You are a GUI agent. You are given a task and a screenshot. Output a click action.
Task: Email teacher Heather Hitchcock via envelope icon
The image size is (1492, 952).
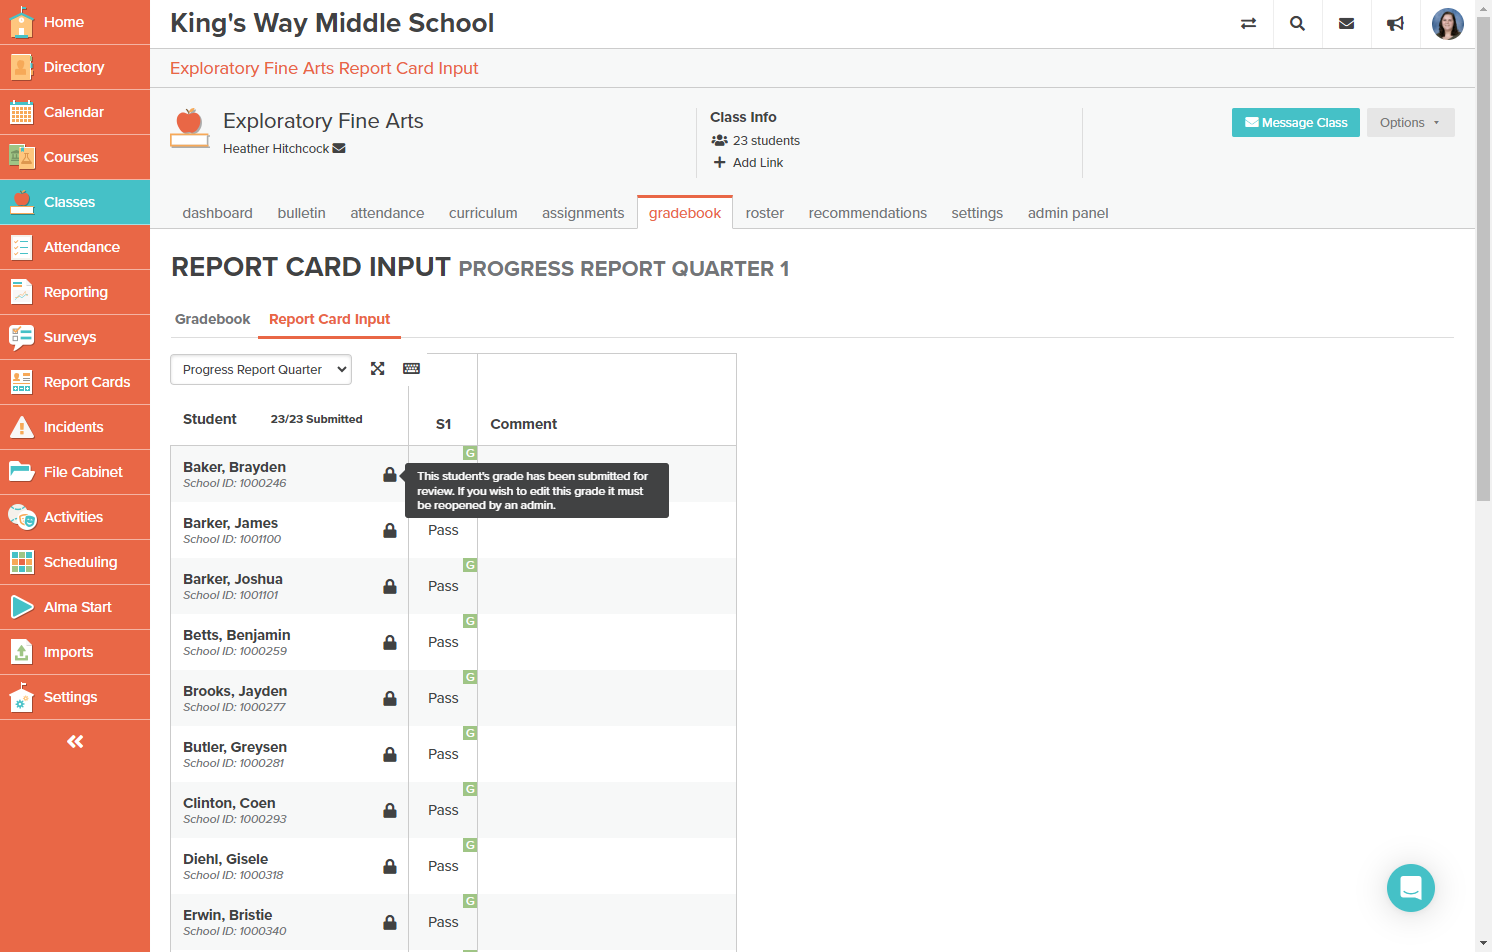(x=339, y=148)
